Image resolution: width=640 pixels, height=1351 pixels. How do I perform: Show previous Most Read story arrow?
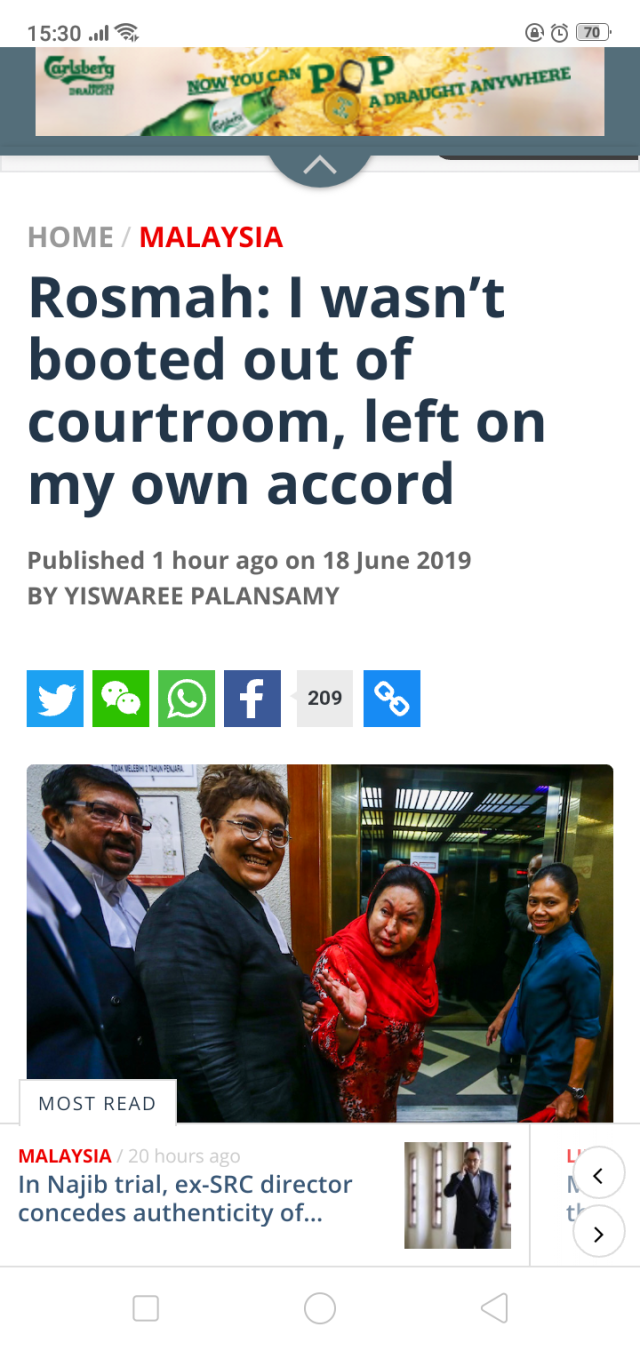pos(599,1176)
